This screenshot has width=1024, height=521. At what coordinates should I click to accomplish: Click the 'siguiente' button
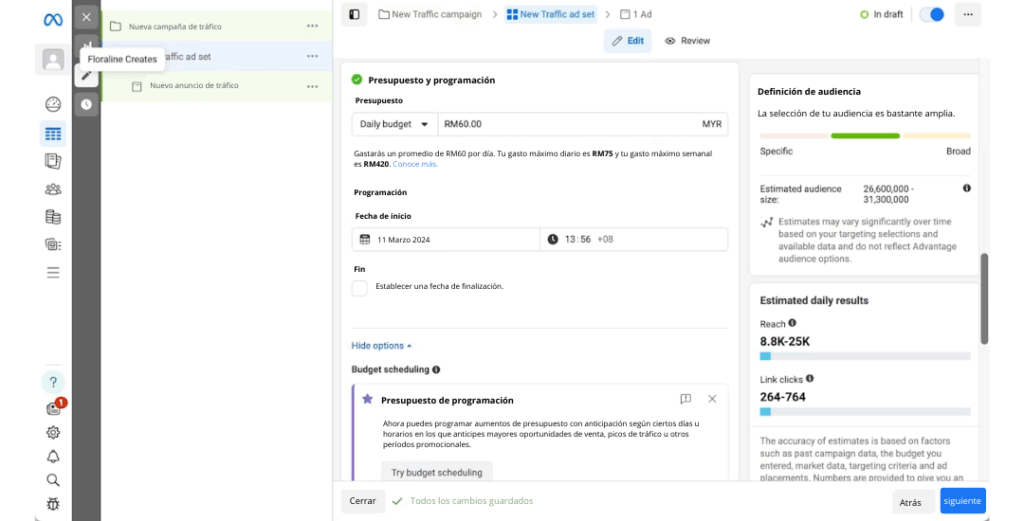click(962, 502)
